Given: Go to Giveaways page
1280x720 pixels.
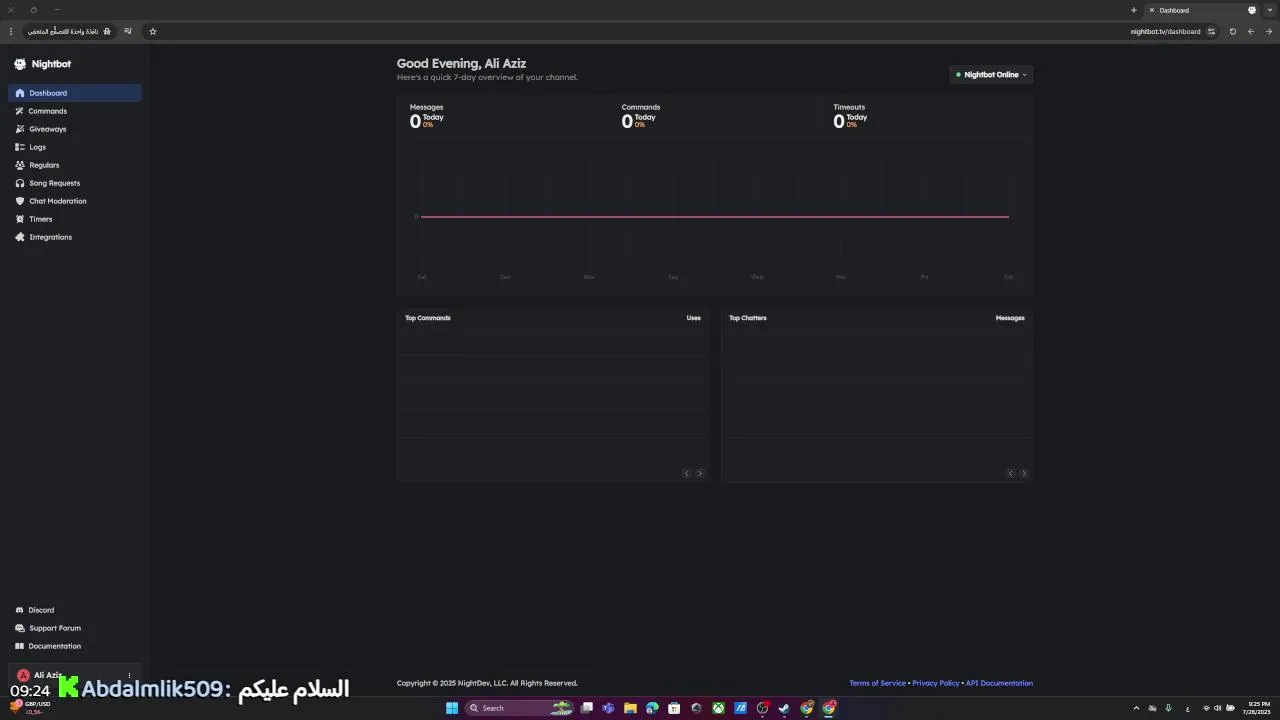Looking at the screenshot, I should click(75, 129).
